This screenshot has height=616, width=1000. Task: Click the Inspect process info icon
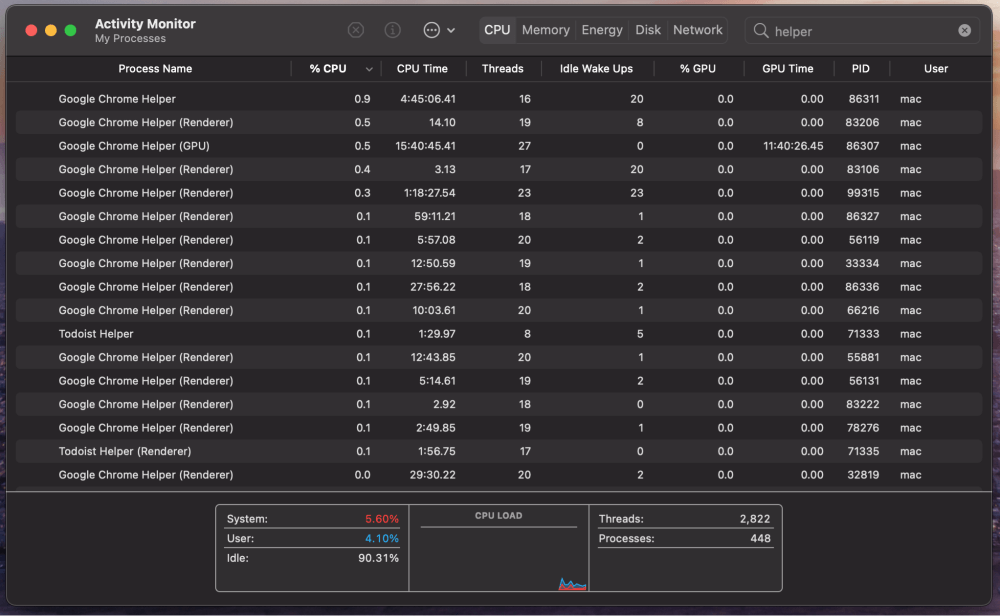pos(393,30)
